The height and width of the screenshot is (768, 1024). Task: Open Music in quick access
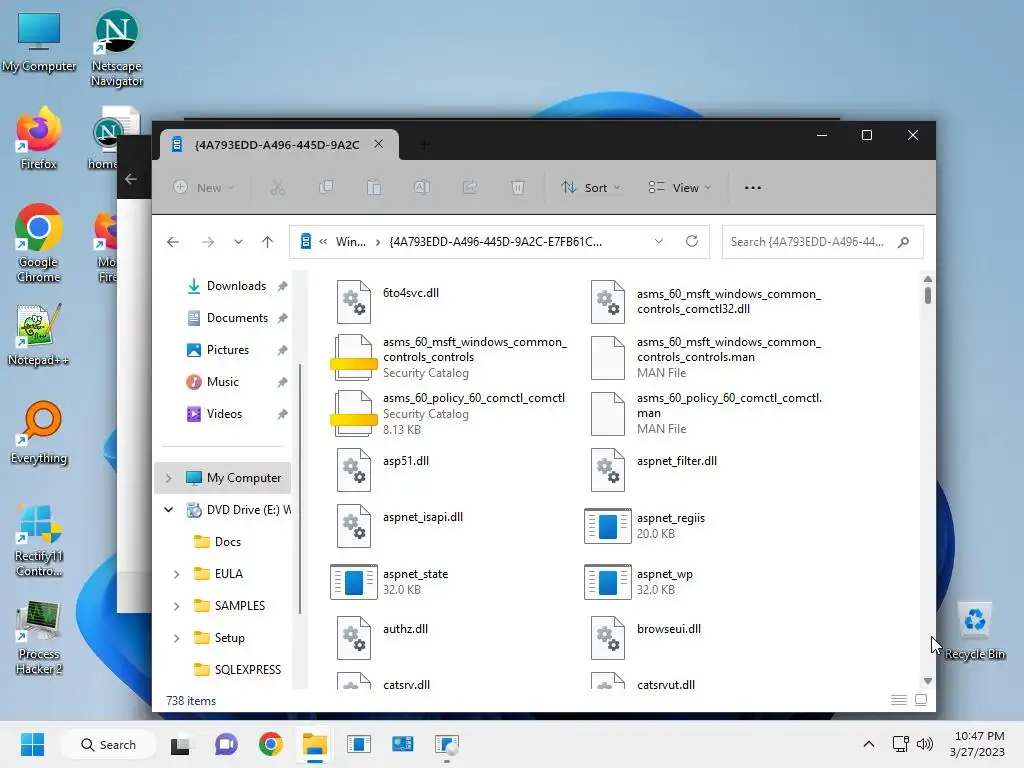[225, 382]
